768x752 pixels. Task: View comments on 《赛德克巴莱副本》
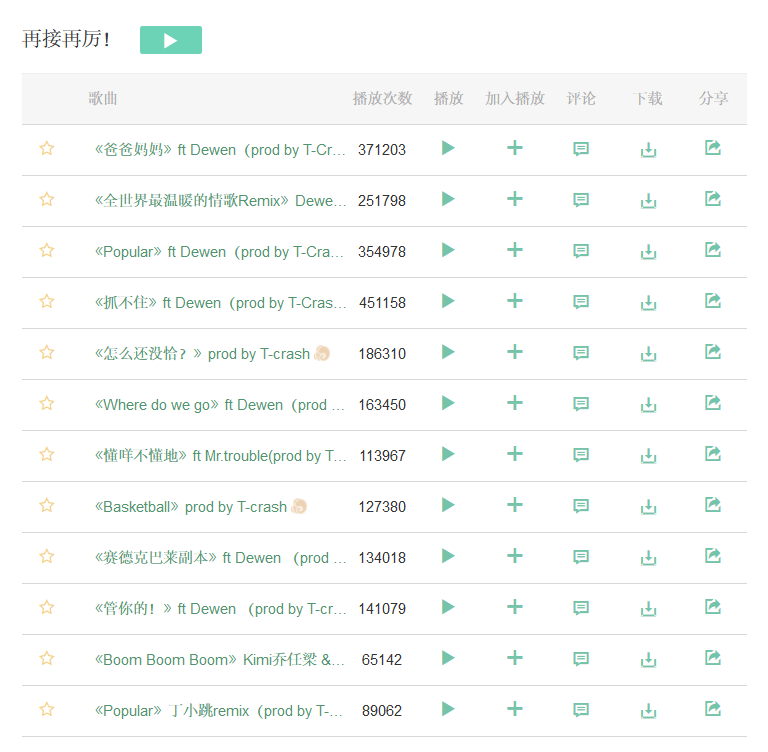pos(581,557)
